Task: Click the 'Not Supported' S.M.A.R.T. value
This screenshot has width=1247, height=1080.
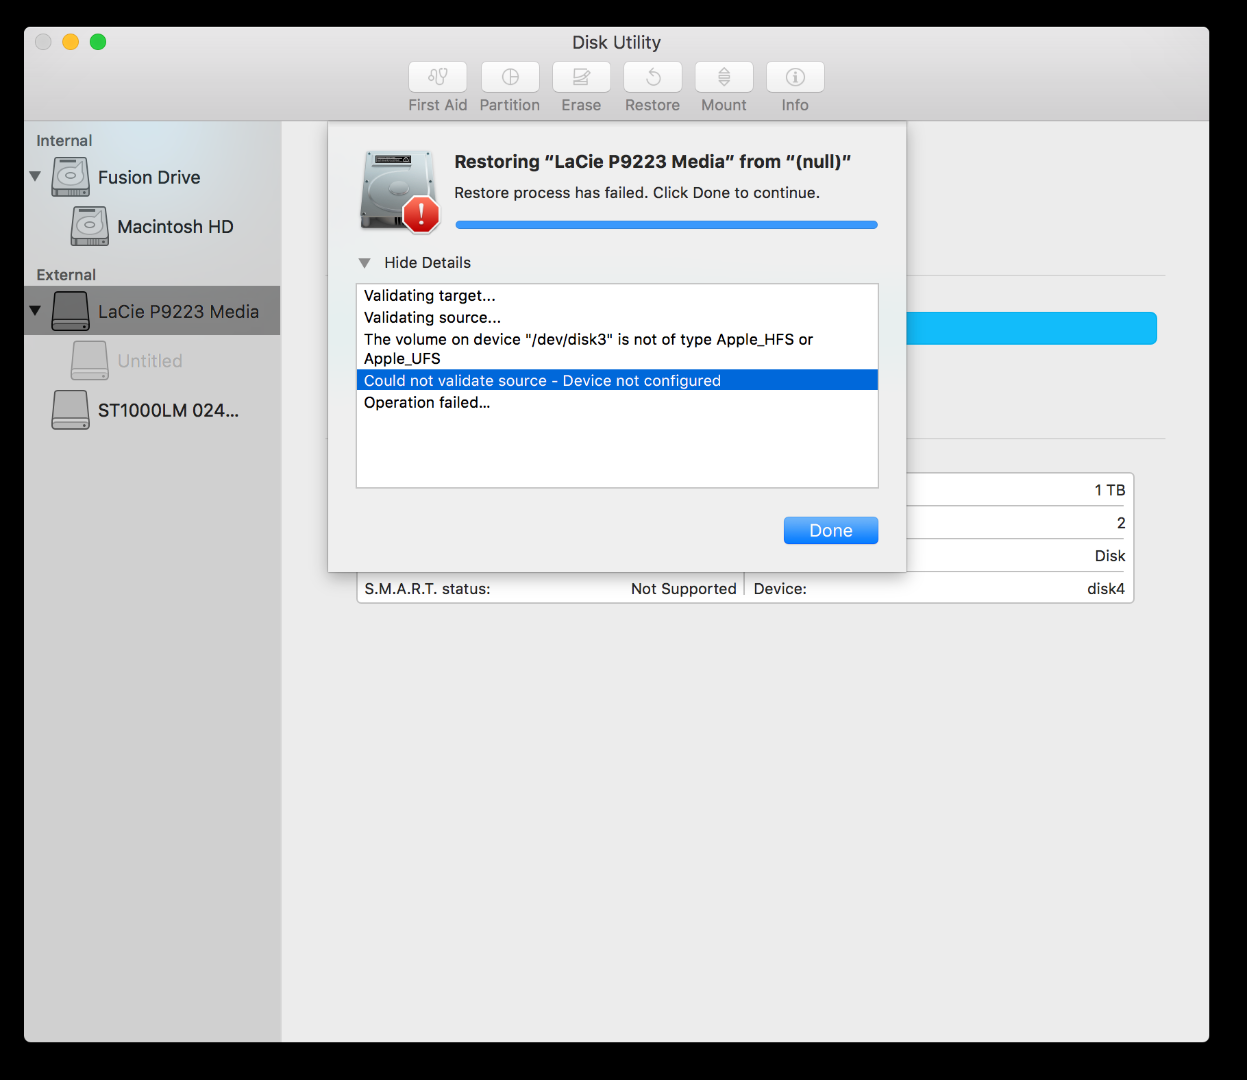Action: tap(684, 589)
